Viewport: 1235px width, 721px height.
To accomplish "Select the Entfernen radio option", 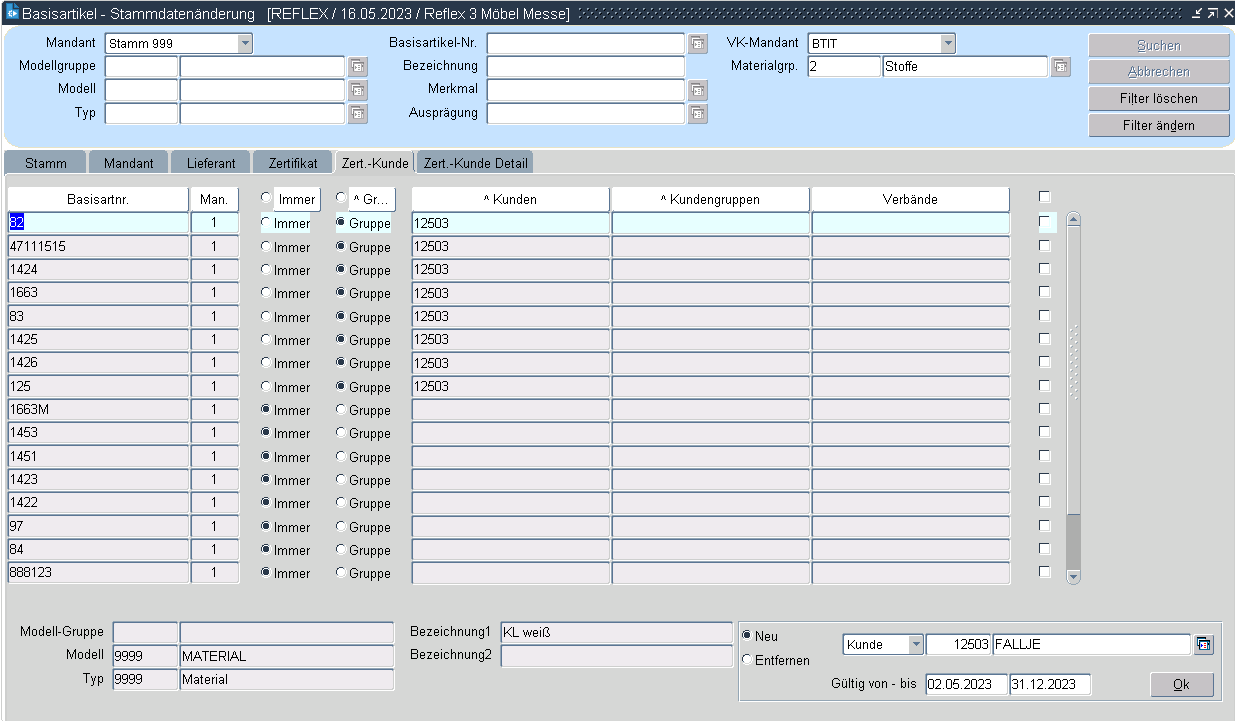I will (748, 660).
